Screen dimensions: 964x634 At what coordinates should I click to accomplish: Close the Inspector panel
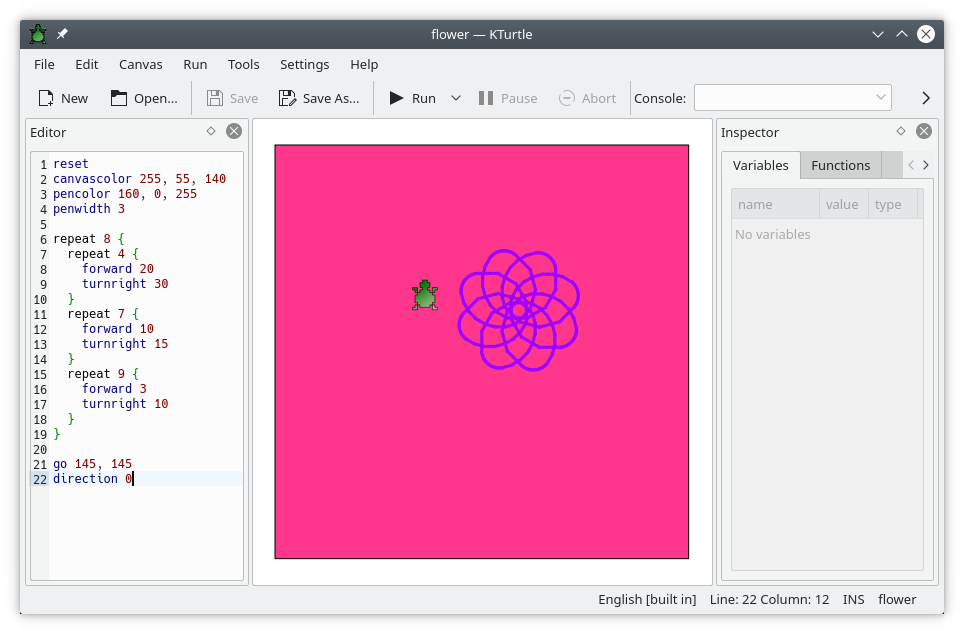coord(924,131)
